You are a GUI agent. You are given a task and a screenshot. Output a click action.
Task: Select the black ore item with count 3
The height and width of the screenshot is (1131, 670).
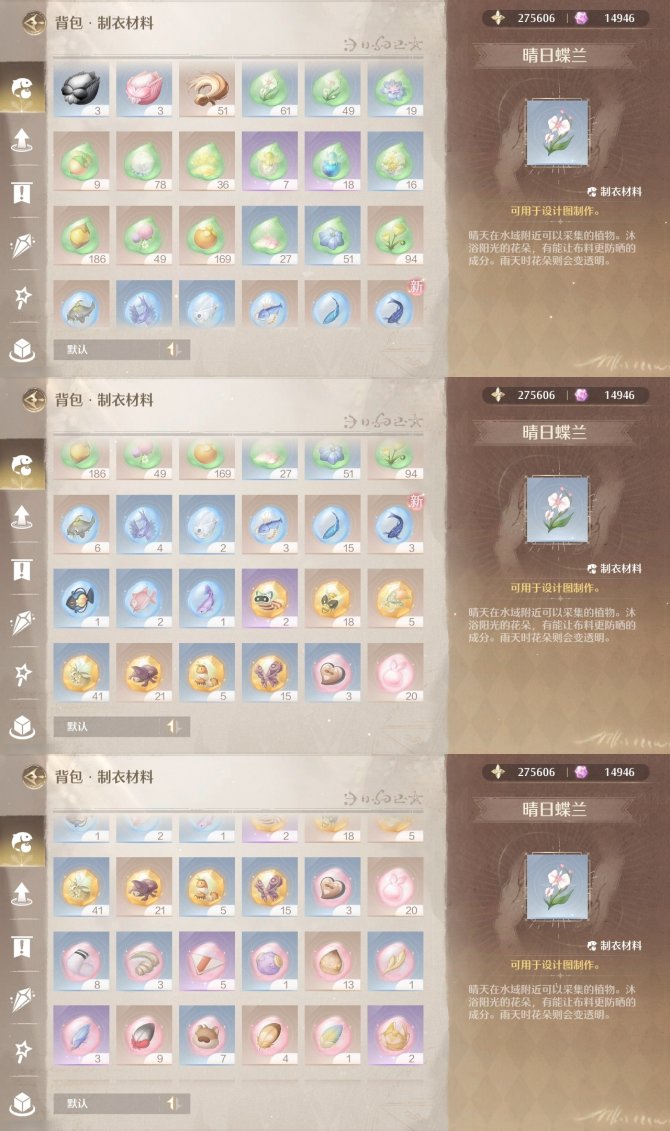click(x=81, y=89)
